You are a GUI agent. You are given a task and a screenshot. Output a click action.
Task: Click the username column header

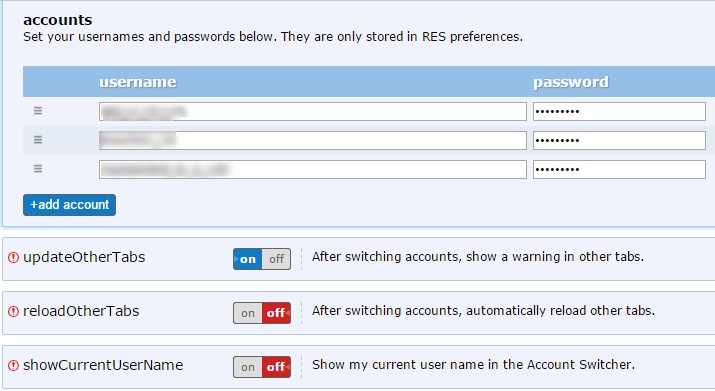pos(138,82)
